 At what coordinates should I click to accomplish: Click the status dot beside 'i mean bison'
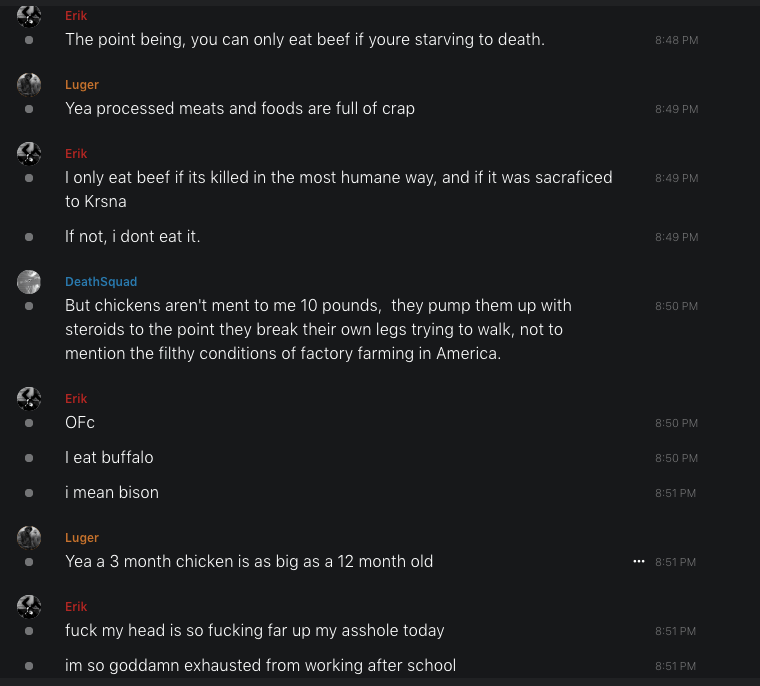29,493
